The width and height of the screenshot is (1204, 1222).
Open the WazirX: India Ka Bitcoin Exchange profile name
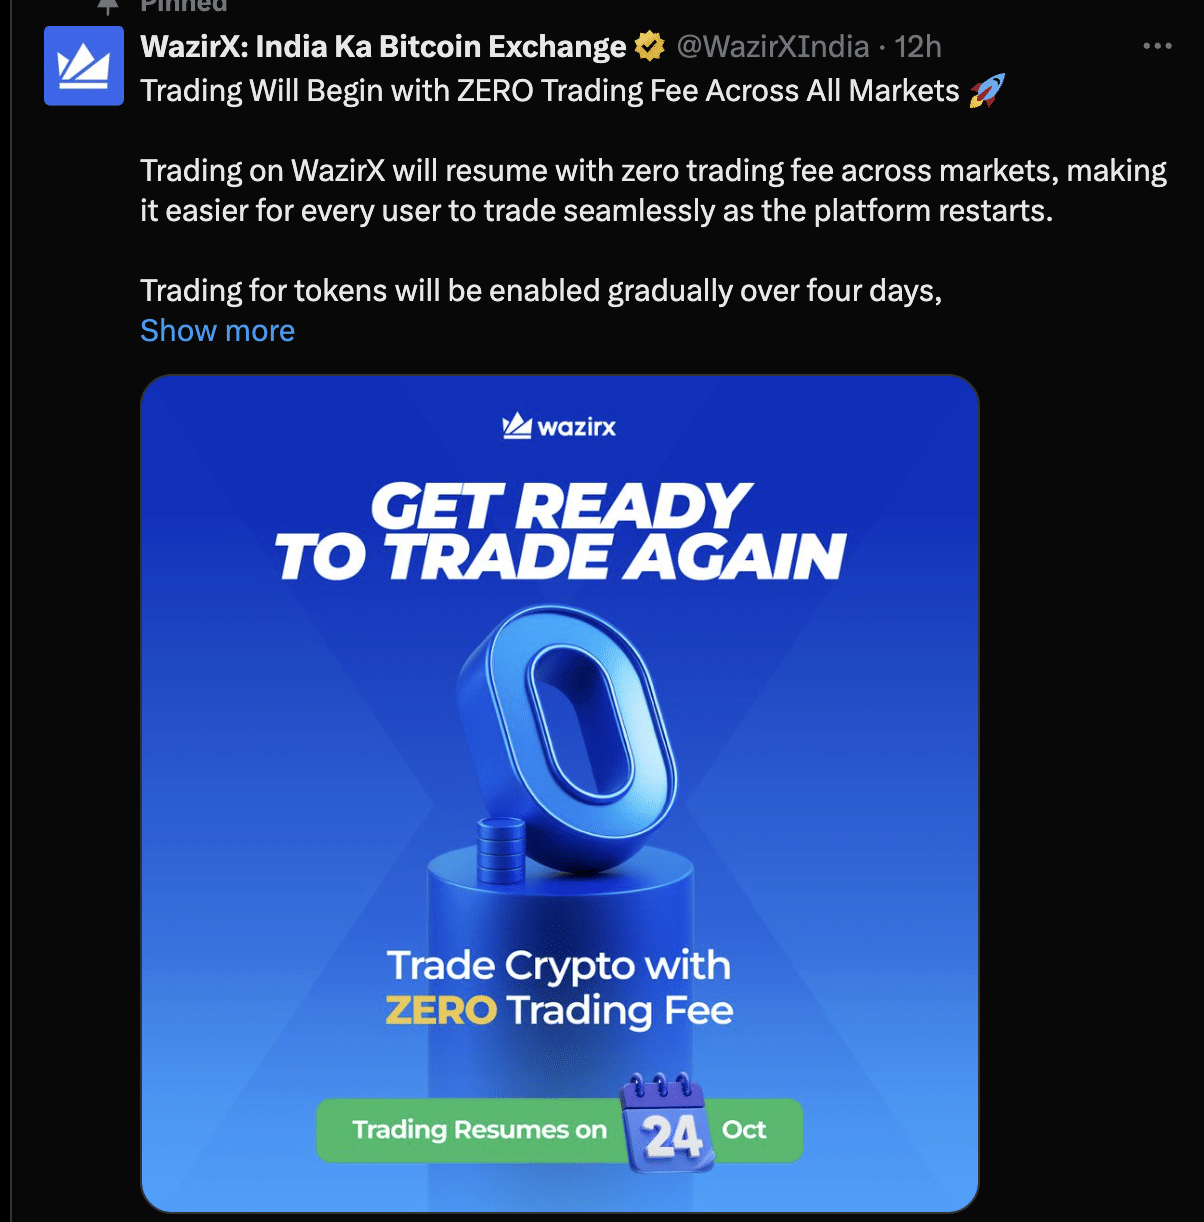[x=383, y=46]
